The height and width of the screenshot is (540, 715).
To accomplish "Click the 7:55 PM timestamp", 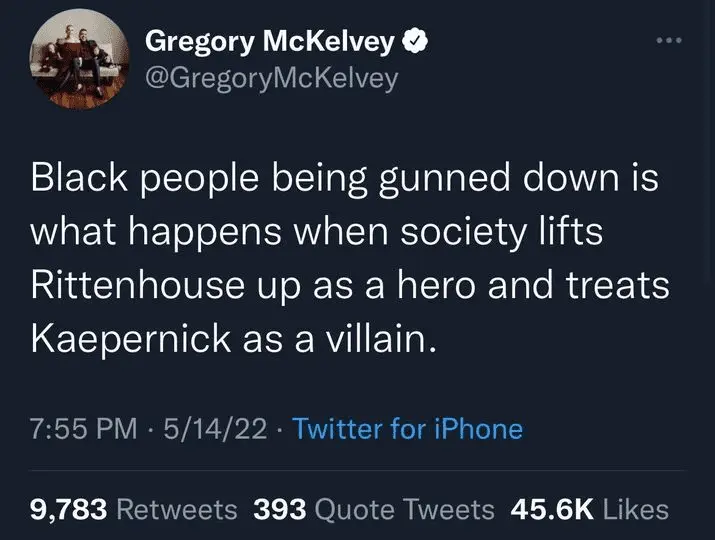I will coord(83,429).
